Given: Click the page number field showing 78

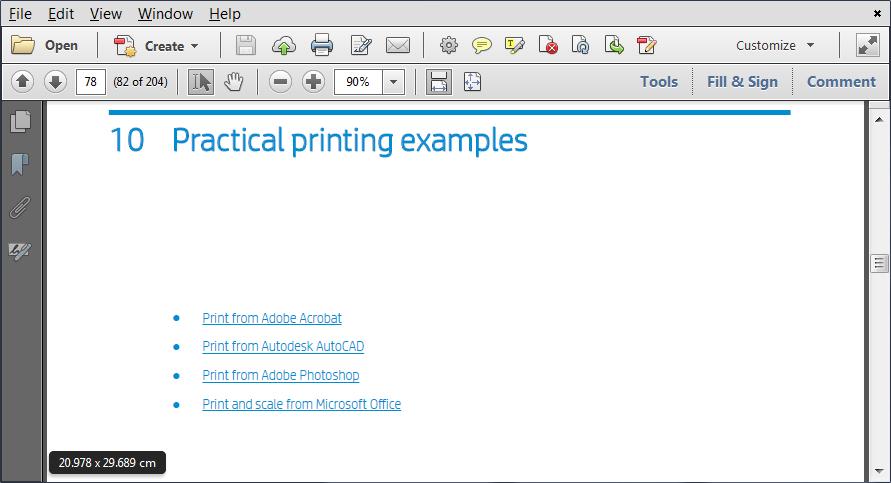Looking at the screenshot, I should point(91,82).
